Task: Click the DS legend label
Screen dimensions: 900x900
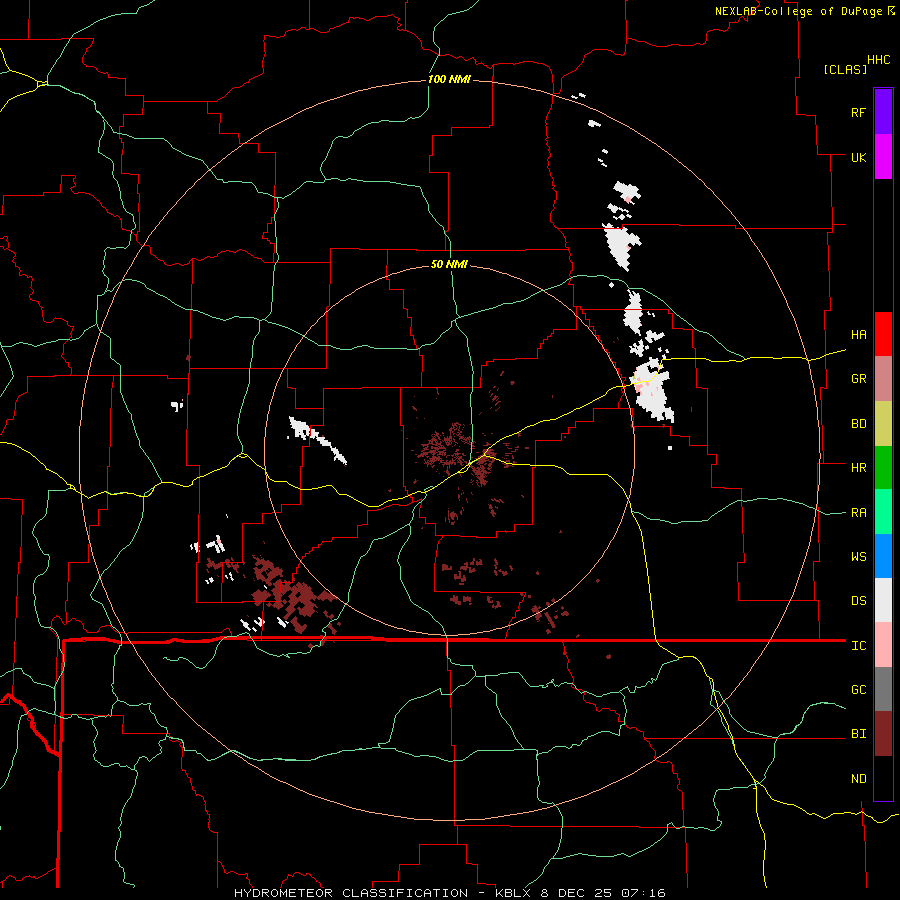Action: pos(858,600)
